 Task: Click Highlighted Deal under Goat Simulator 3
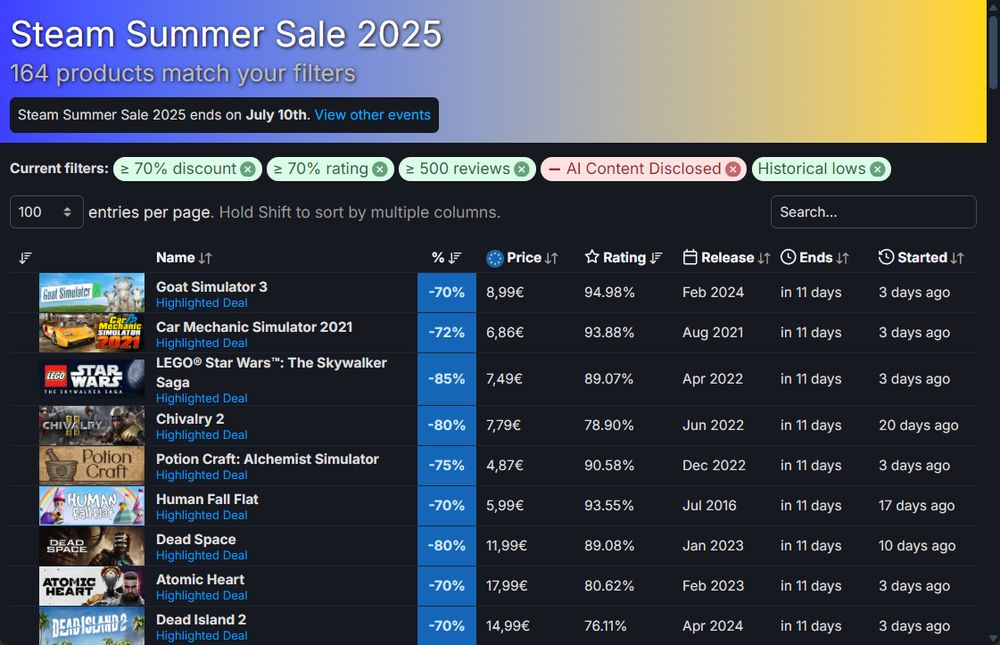[202, 303]
